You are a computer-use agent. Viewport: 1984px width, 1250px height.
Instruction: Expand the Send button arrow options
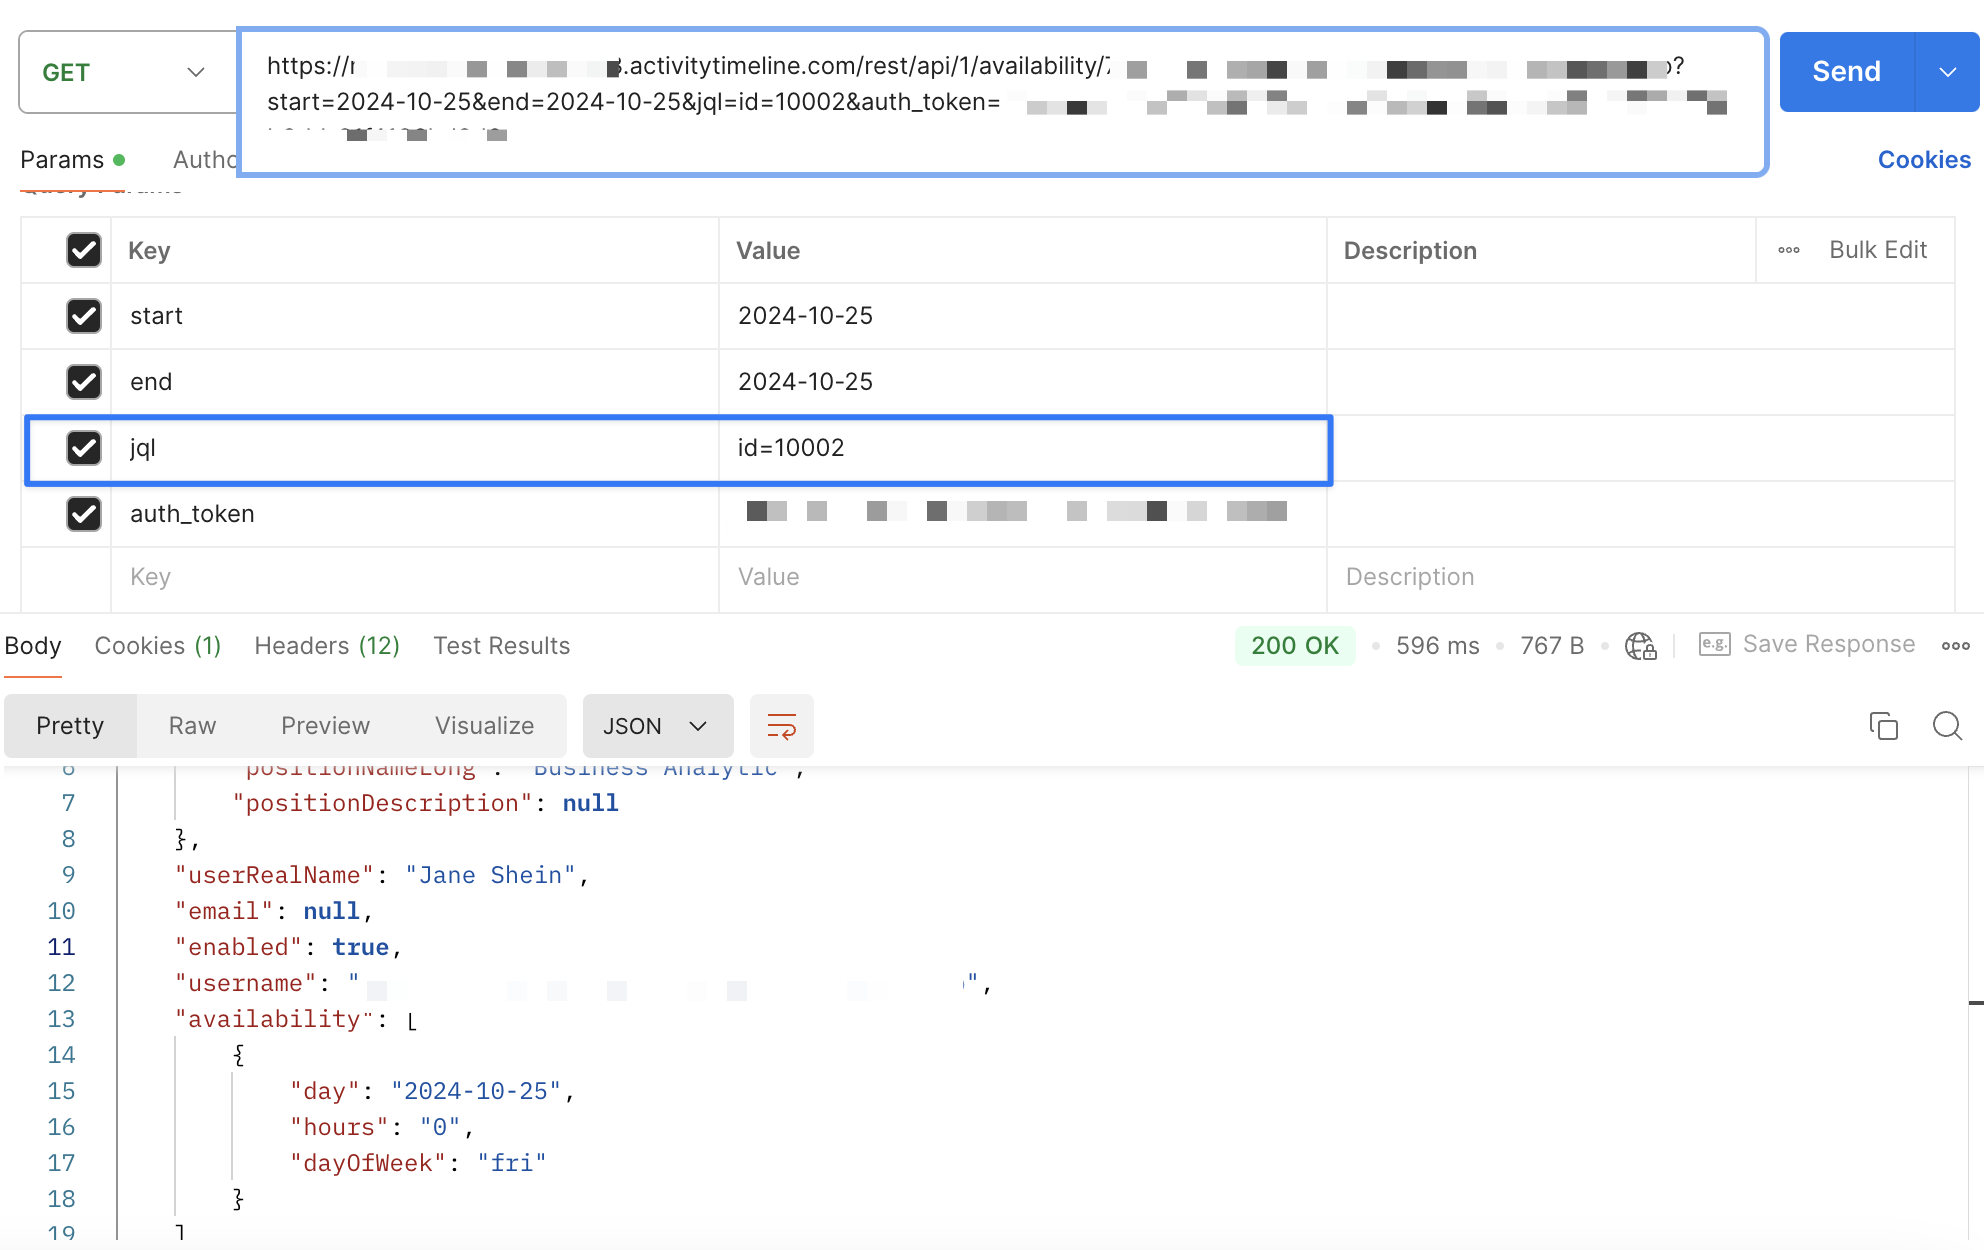coord(1947,72)
